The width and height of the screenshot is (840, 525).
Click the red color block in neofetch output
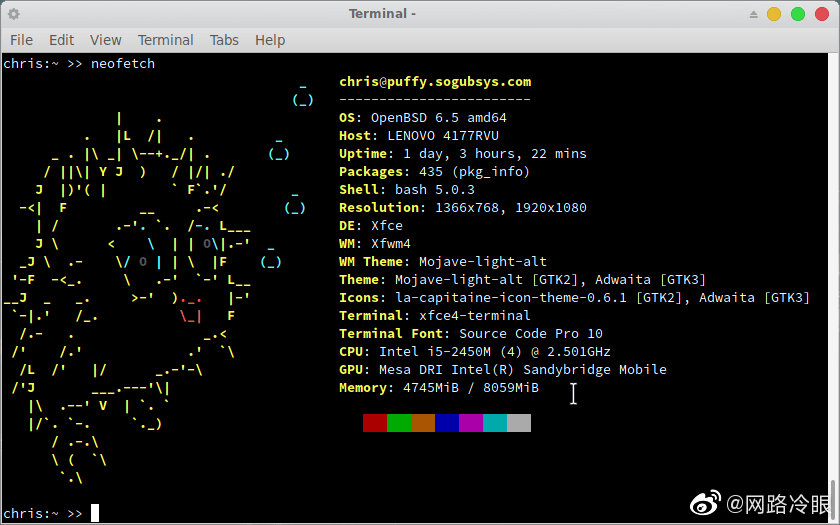[x=375, y=423]
